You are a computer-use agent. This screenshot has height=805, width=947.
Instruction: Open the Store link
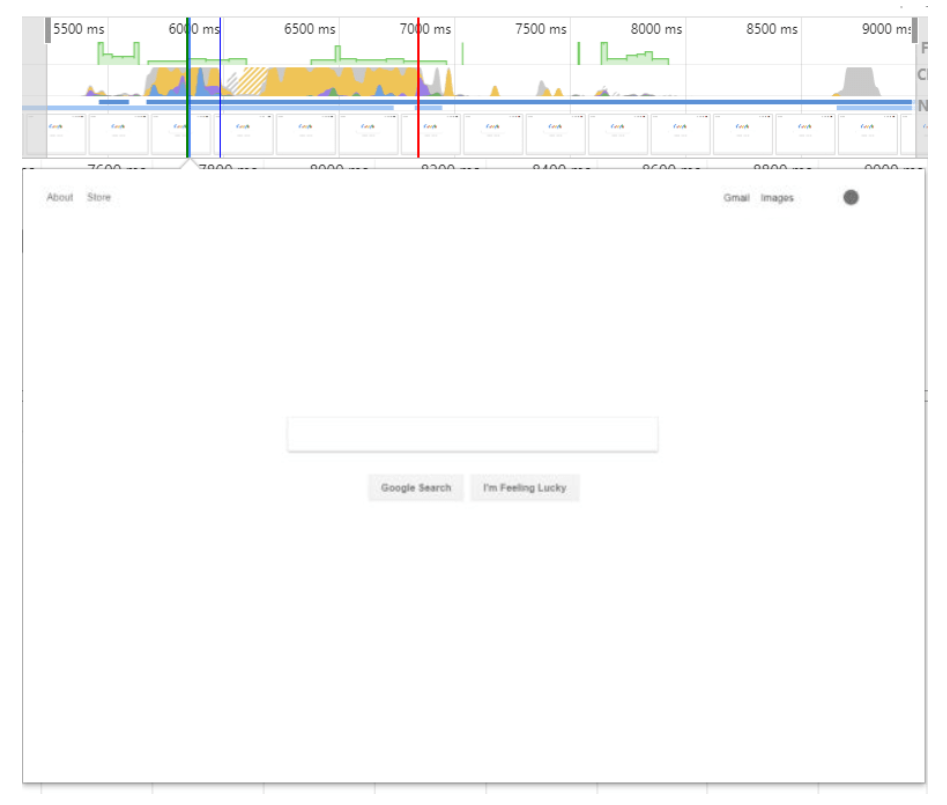point(98,197)
